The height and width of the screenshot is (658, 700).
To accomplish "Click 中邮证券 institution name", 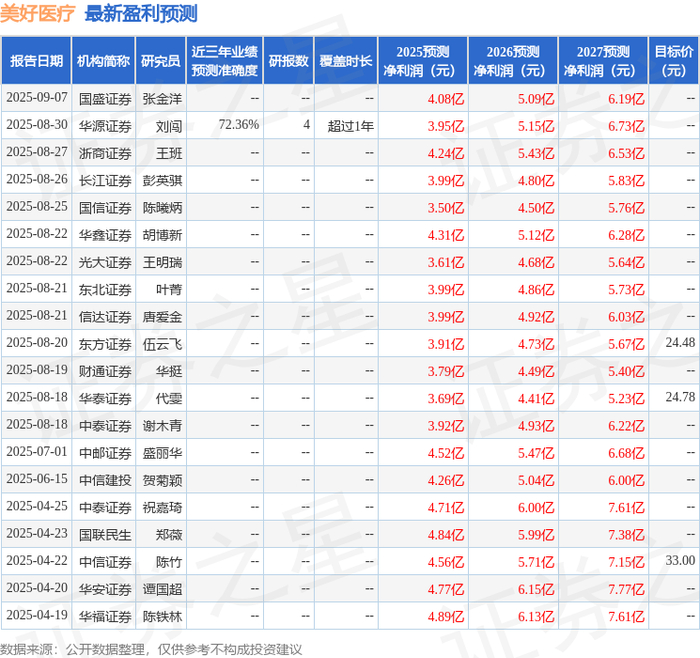I will tap(105, 453).
